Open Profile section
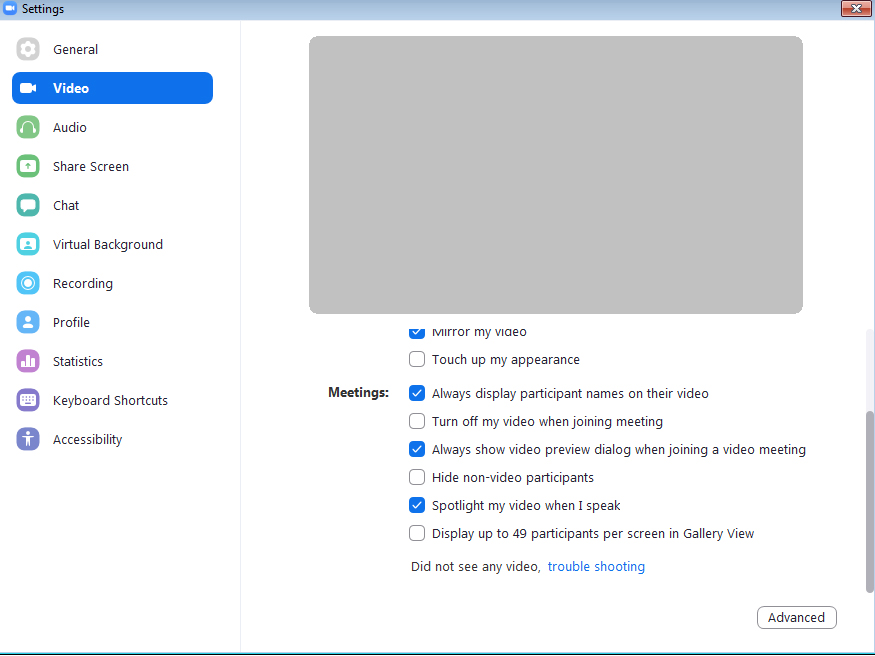 click(x=112, y=322)
